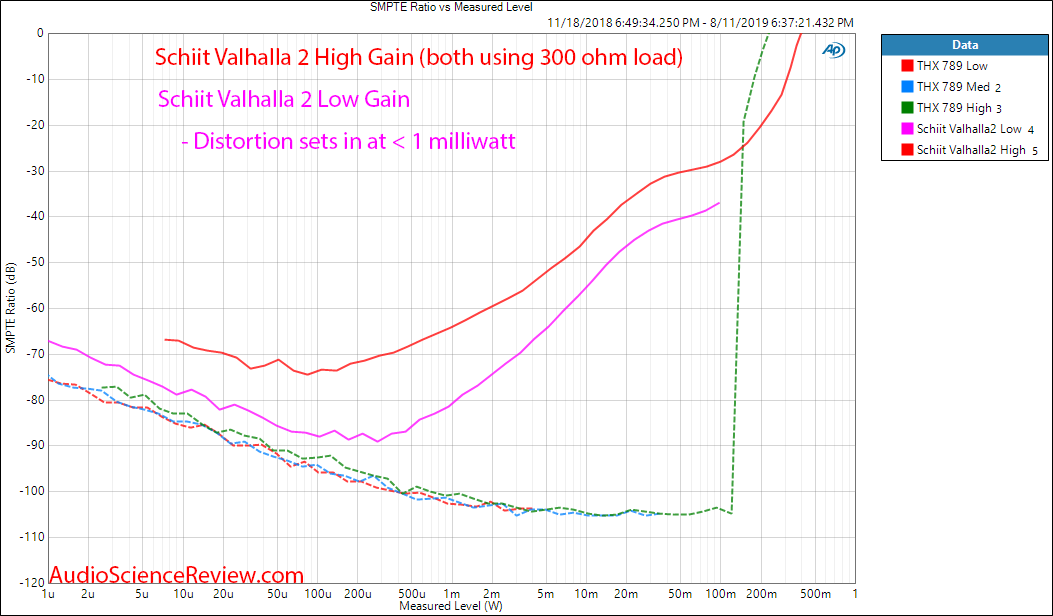Click the '500m' x-axis tick label
This screenshot has width=1053, height=616.
tap(815, 595)
